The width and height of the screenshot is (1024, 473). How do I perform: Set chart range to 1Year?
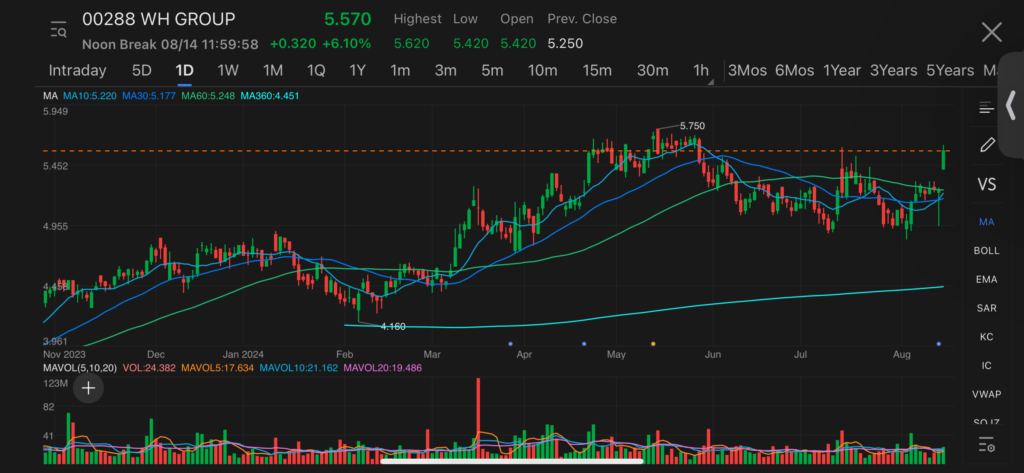(841, 71)
